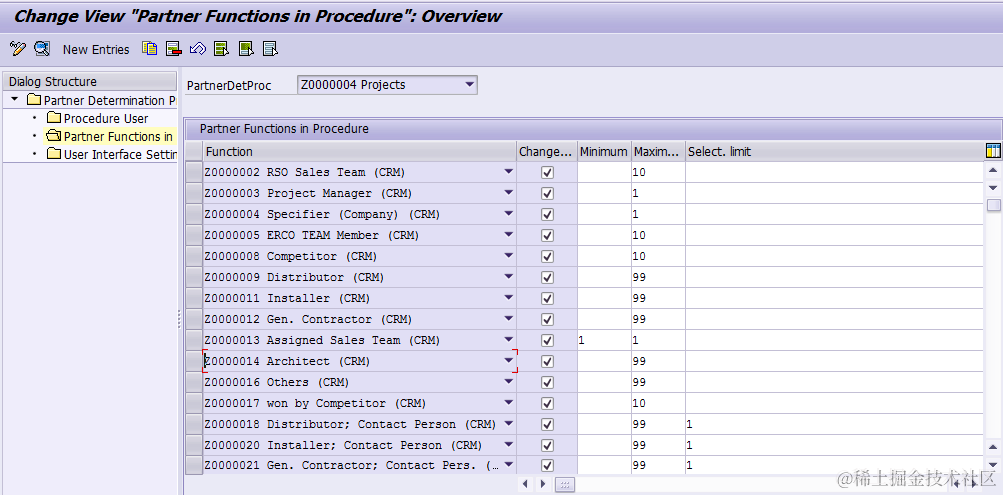The width and height of the screenshot is (1003, 495).
Task: Toggle Changeable checkbox for Z0000018 Distributor; Contact Person
Action: tap(547, 424)
